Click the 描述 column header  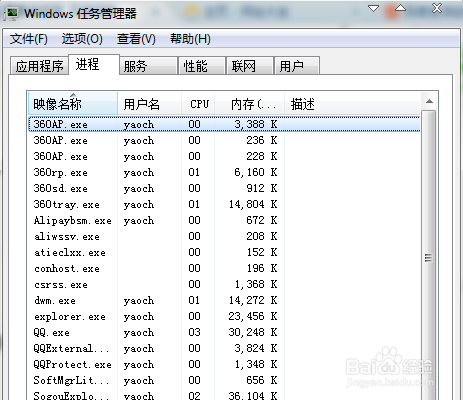(352, 104)
